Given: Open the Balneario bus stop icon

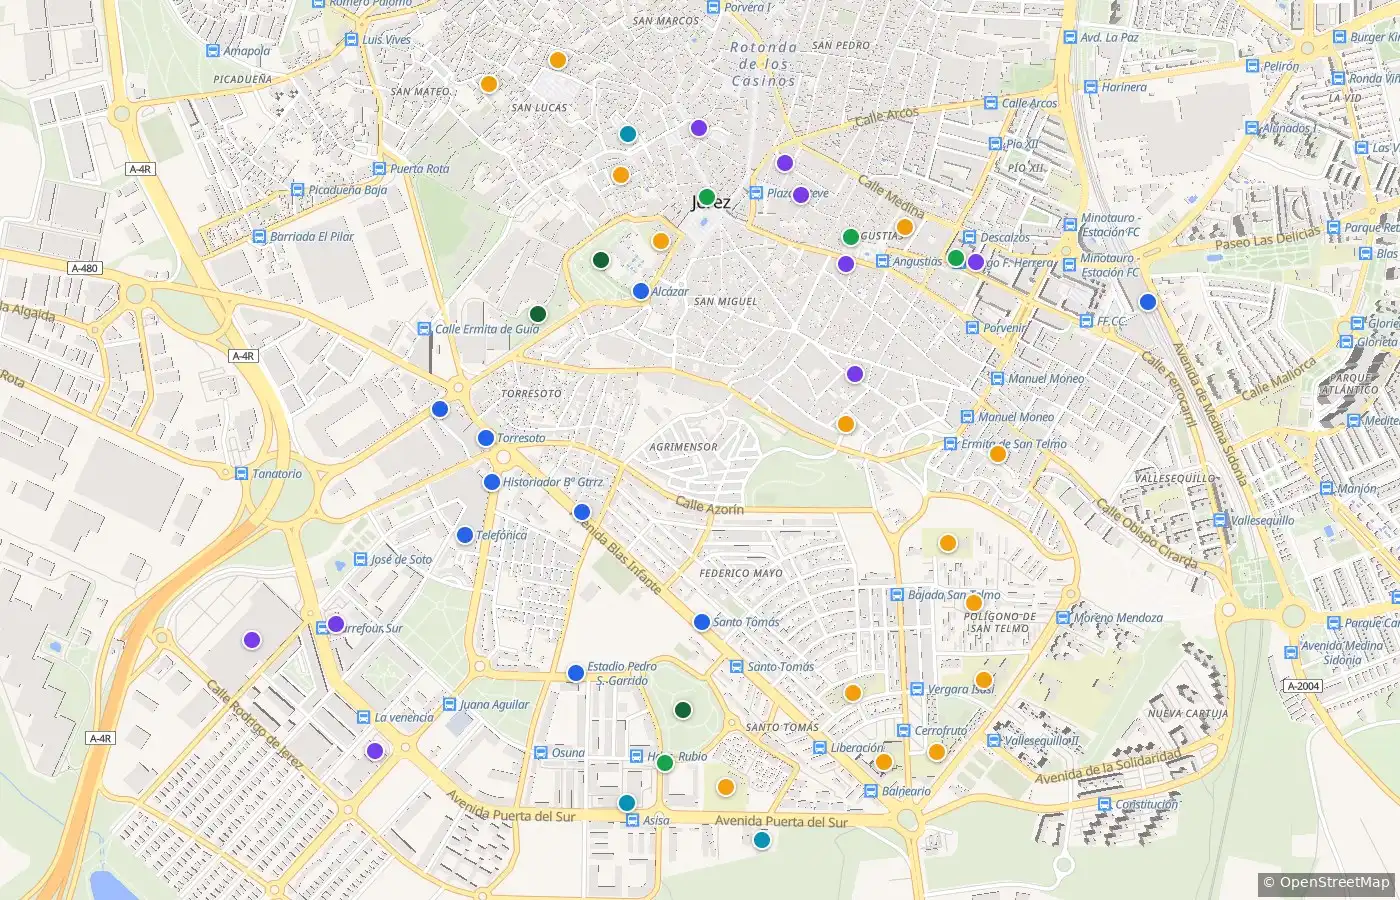Looking at the screenshot, I should 871,791.
